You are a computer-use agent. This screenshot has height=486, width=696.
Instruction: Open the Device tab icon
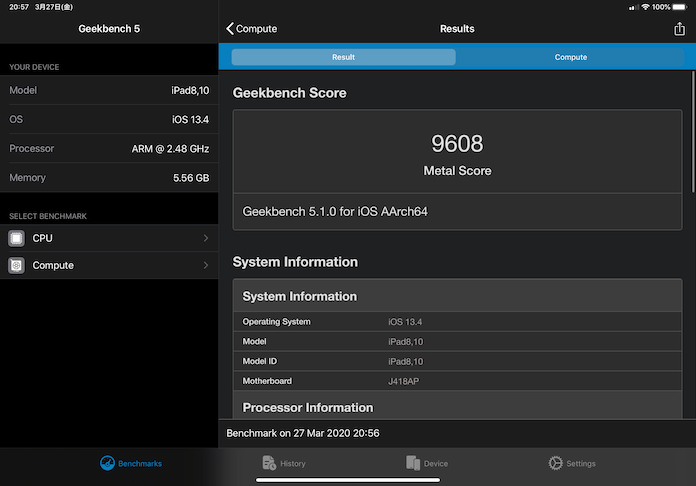click(413, 463)
